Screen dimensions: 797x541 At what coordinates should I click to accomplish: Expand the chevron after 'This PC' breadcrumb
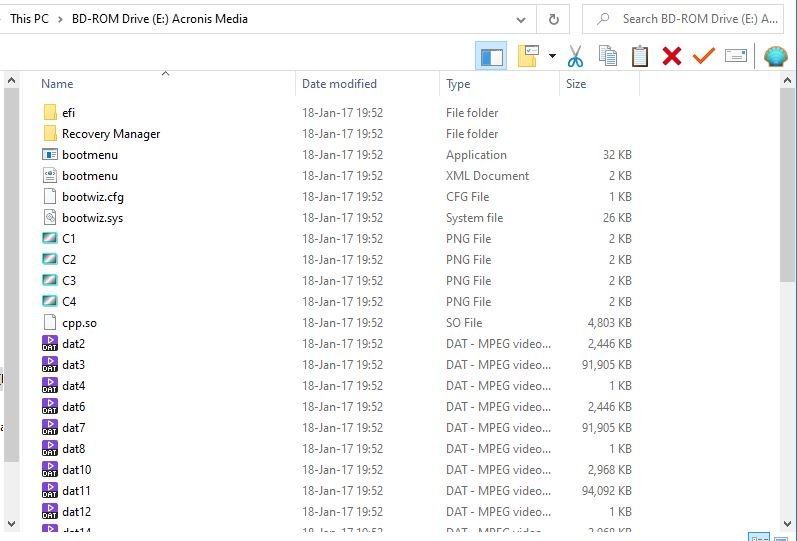point(60,19)
